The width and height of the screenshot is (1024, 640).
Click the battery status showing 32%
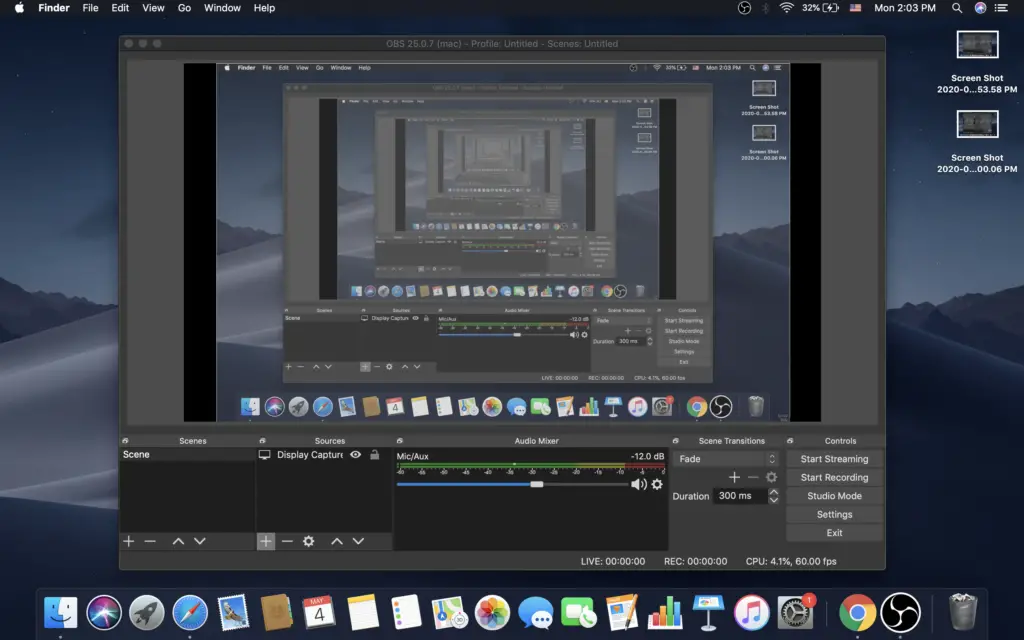pyautogui.click(x=820, y=8)
